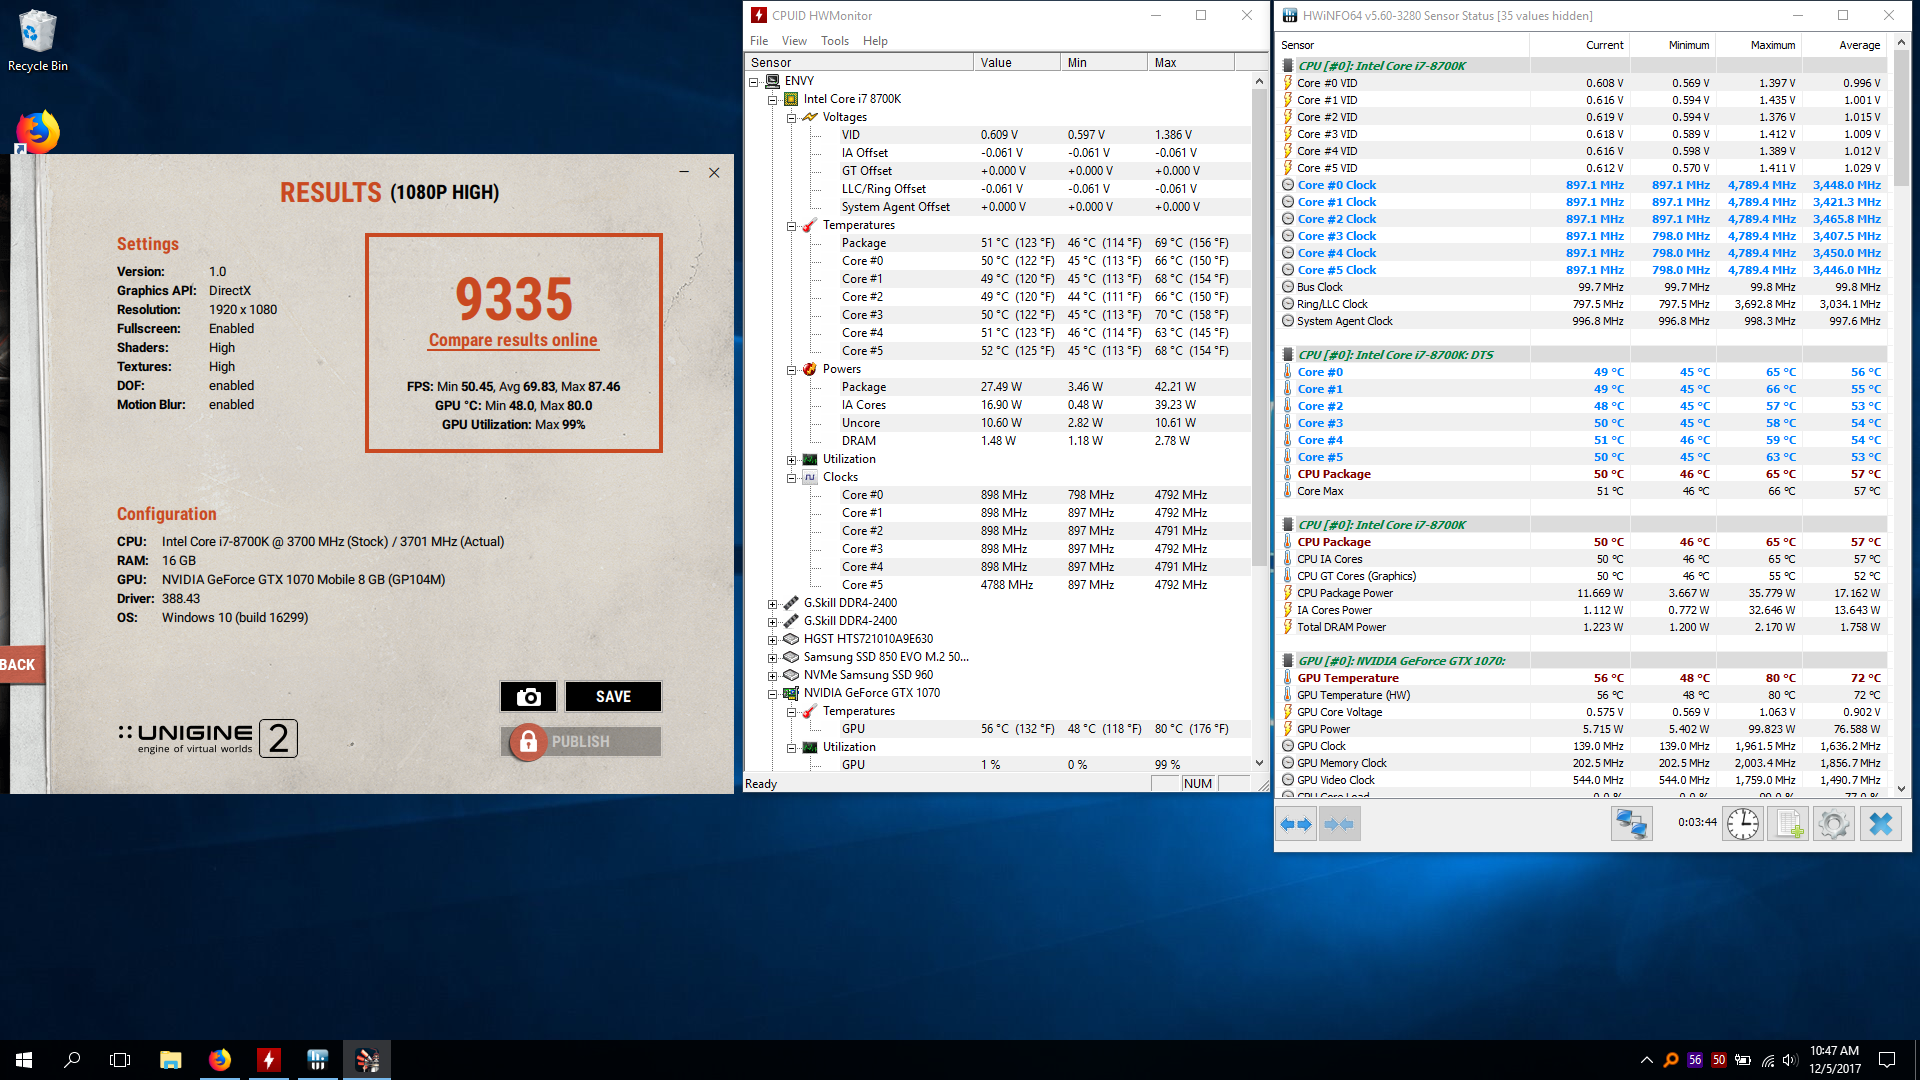
Task: Click the camera screenshot button in Unigine
Action: 528,697
